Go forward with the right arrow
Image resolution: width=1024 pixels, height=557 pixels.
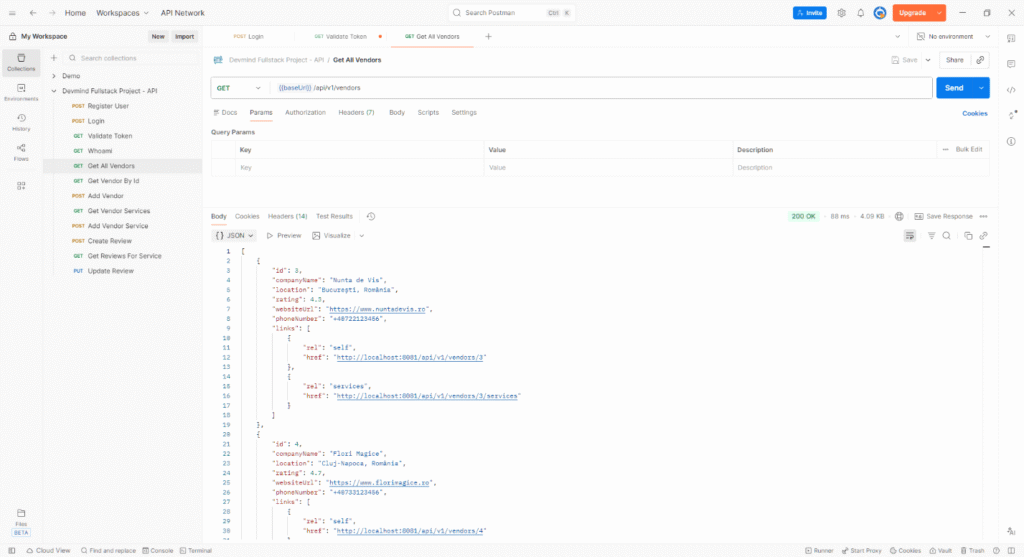tap(52, 13)
